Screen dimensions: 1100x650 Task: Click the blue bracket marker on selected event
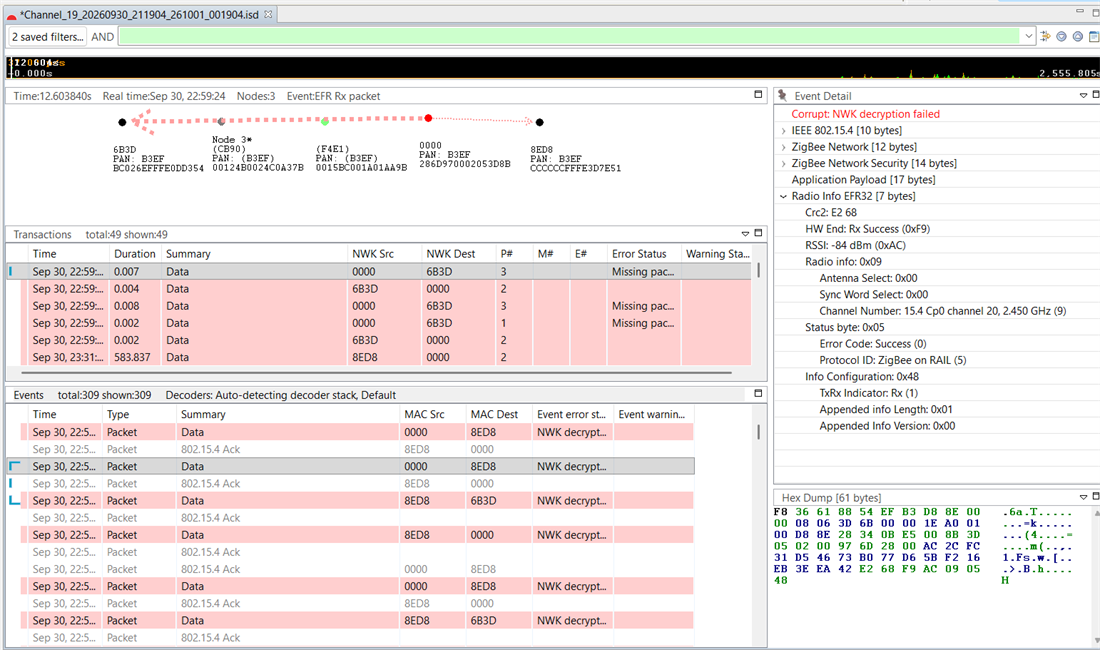(x=14, y=466)
